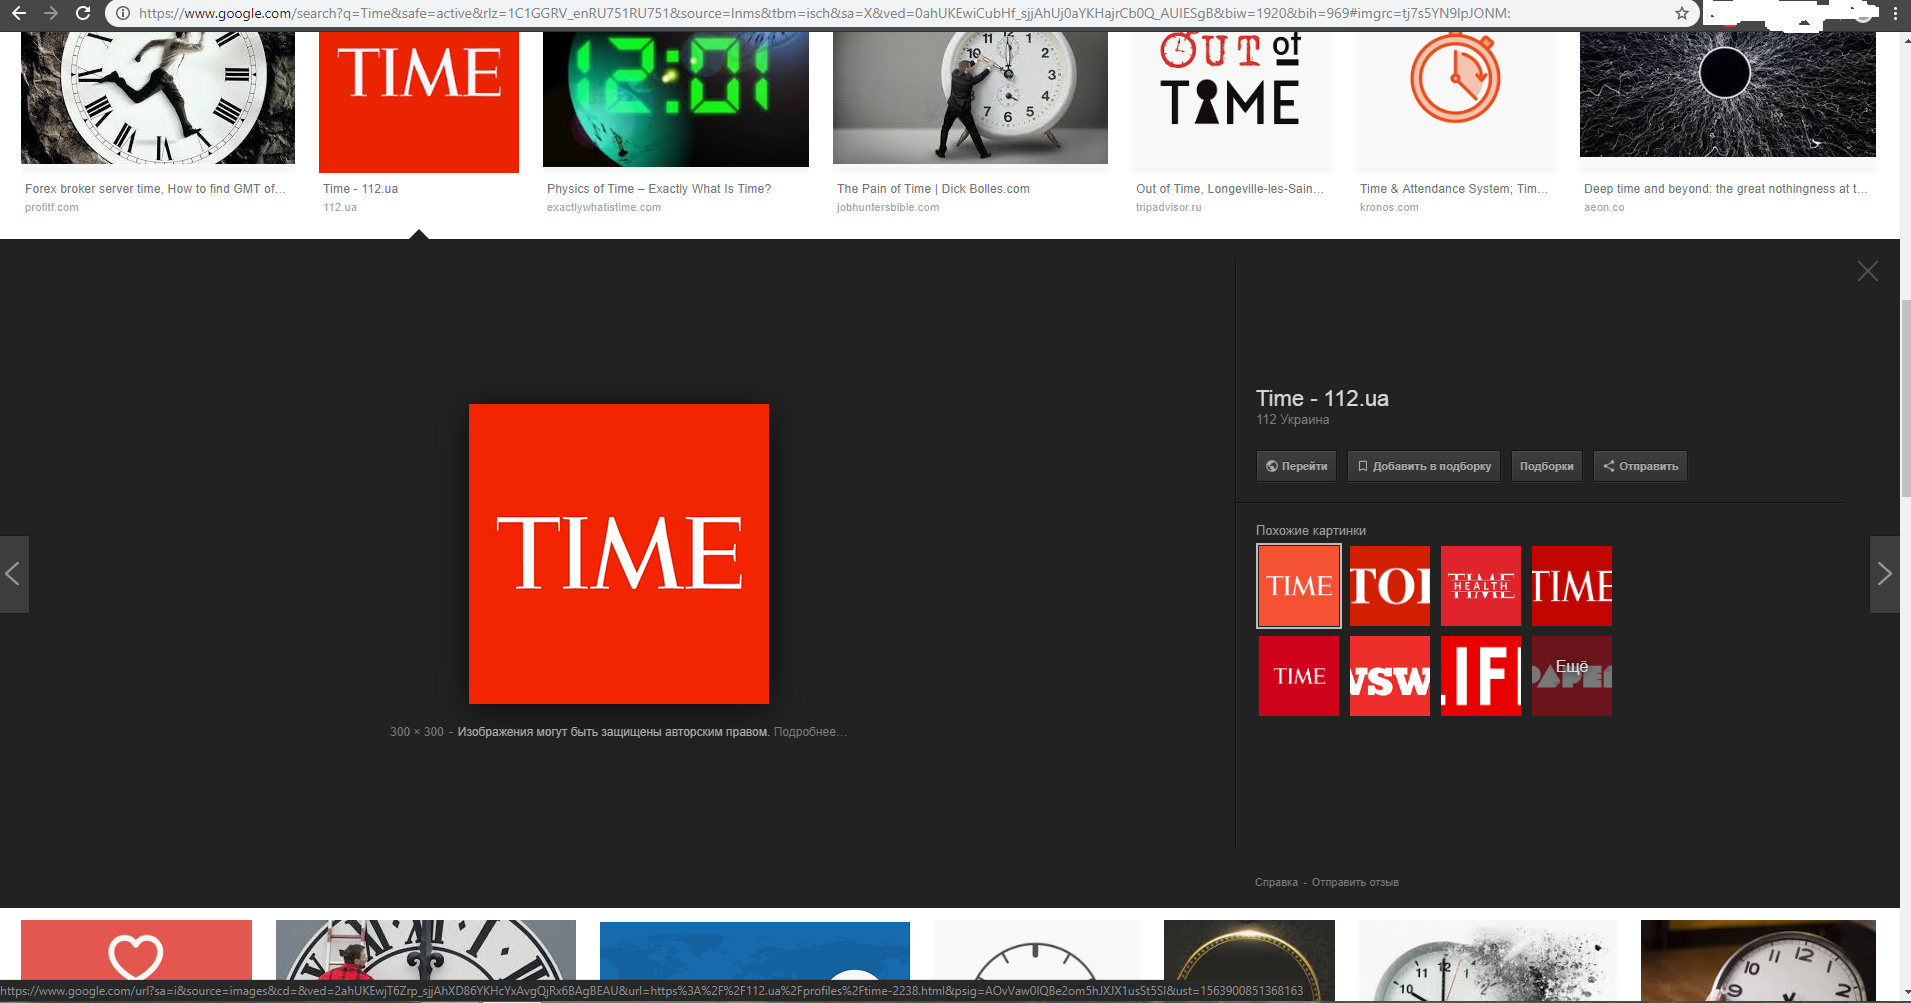Screen dimensions: 1911x1003
Task: Click 'Physics of Time' result caption
Action: point(659,189)
